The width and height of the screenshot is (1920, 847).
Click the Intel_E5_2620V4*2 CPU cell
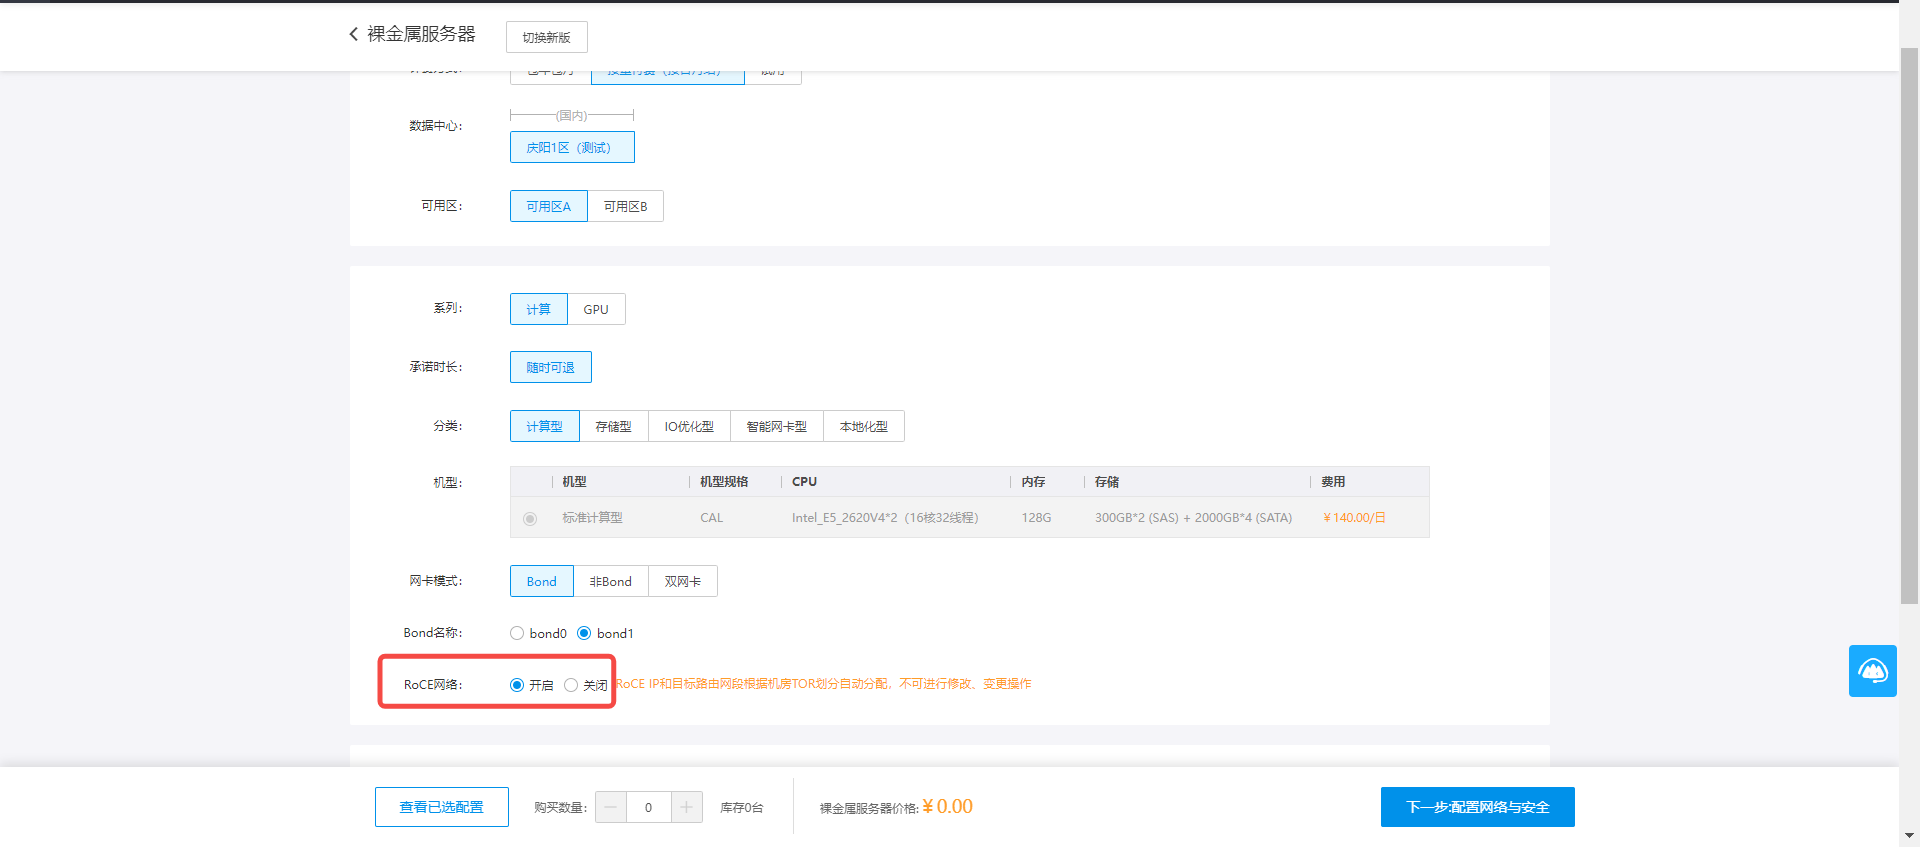[885, 518]
